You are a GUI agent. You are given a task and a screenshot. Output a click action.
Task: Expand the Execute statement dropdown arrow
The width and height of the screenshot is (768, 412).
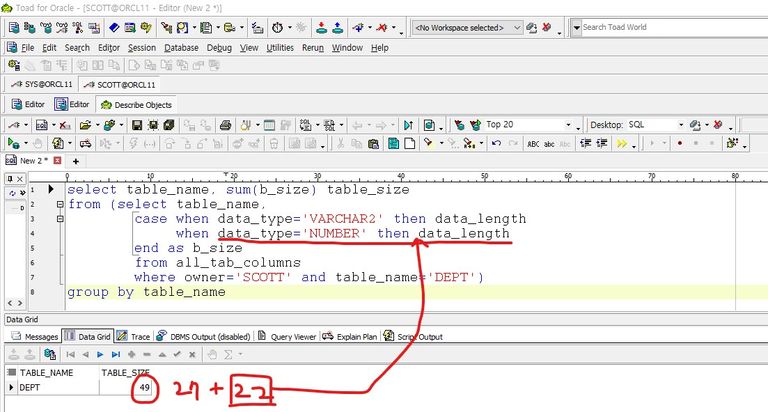pos(25,144)
